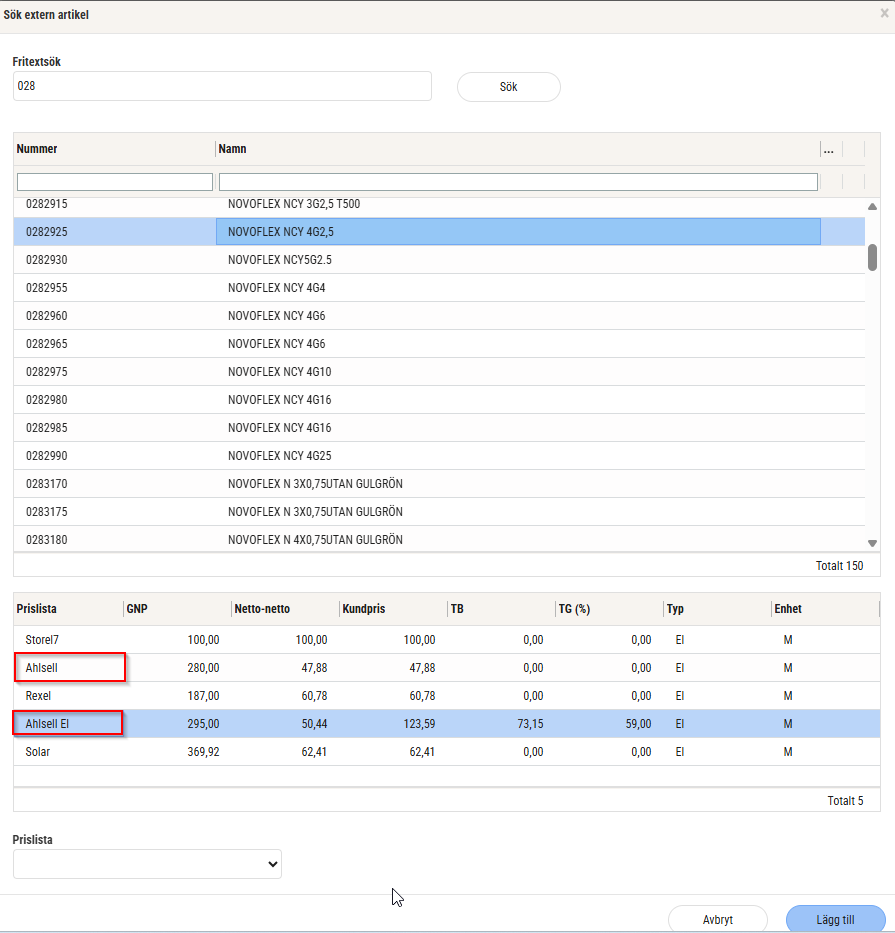Click the Lägg till button
895x933 pixels.
pyautogui.click(x=835, y=919)
